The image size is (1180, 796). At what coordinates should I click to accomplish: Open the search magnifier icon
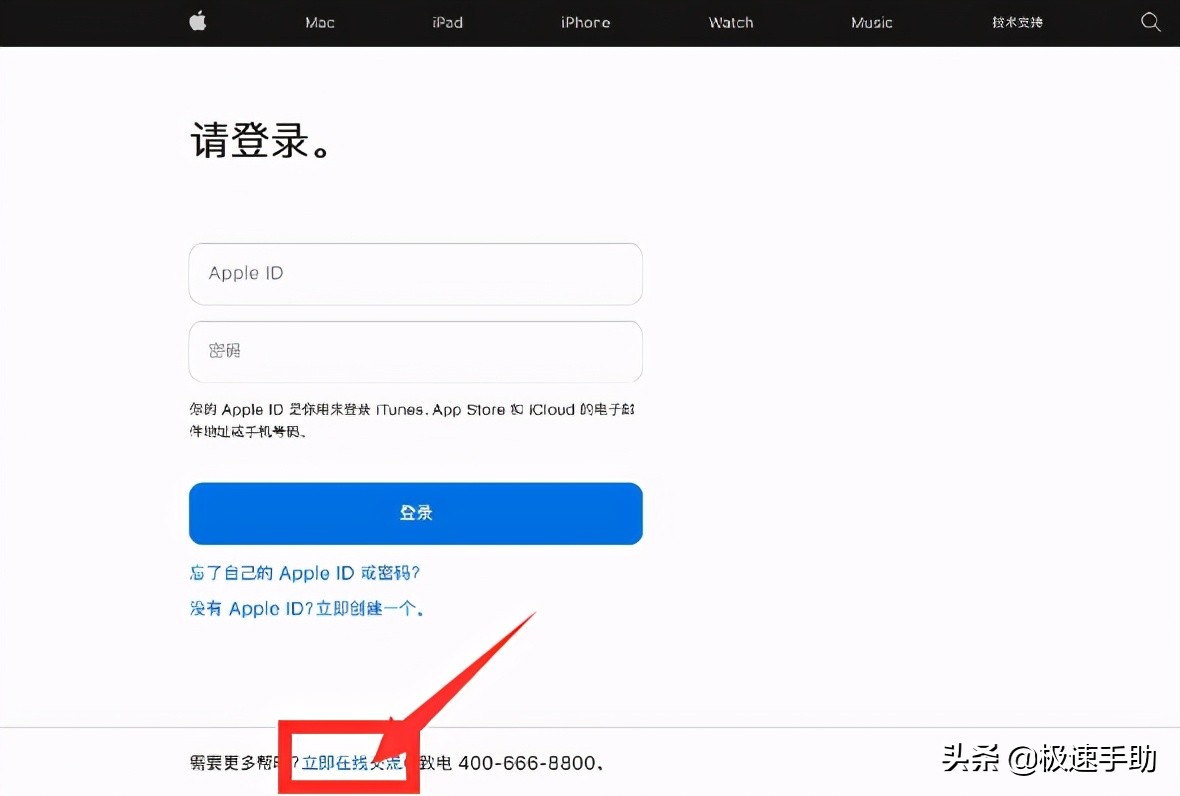[x=1151, y=22]
